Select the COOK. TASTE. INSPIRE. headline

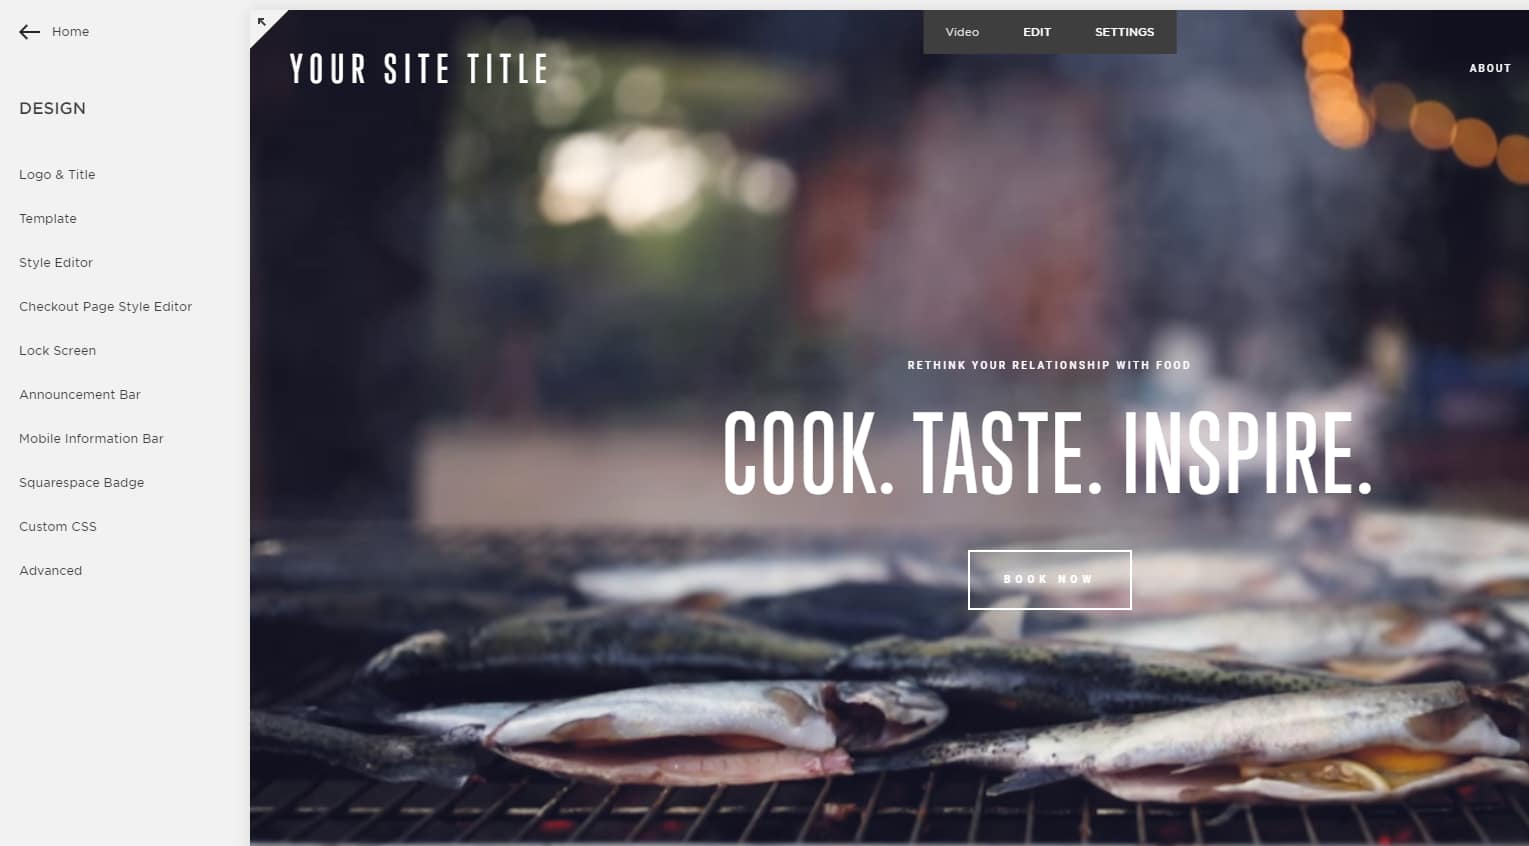pos(1047,453)
